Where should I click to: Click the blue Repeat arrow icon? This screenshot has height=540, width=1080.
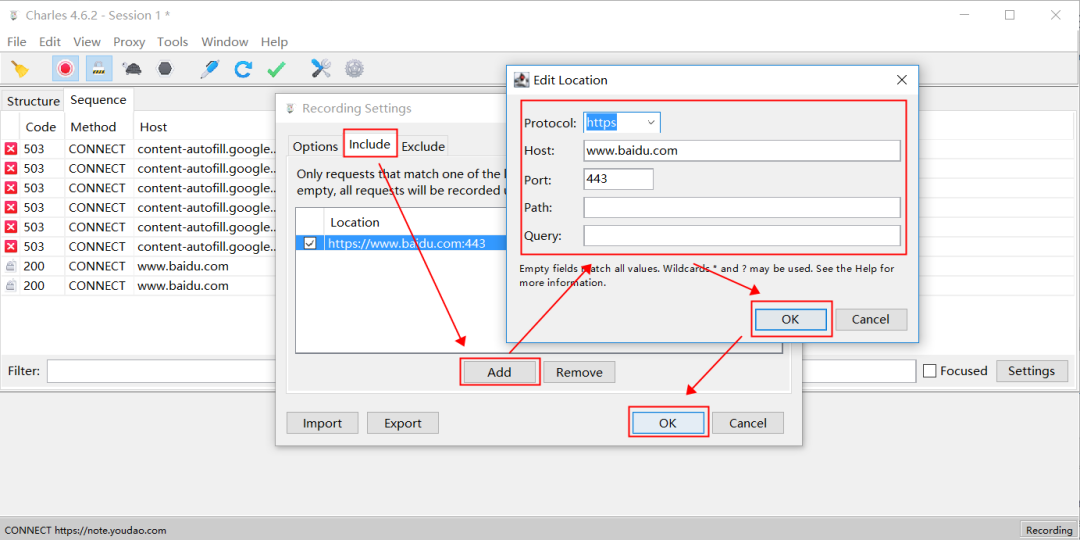[243, 69]
